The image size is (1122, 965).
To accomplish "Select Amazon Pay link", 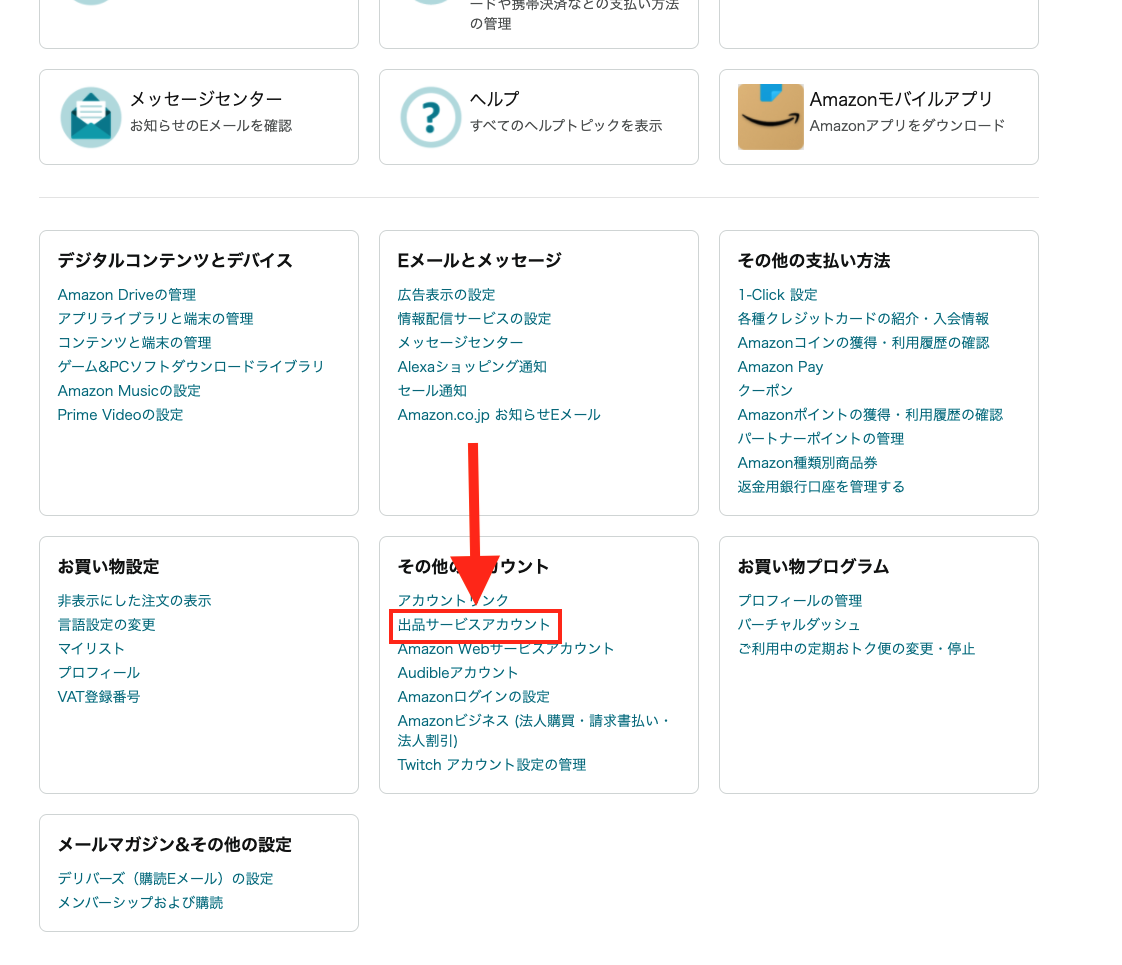I will 780,366.
